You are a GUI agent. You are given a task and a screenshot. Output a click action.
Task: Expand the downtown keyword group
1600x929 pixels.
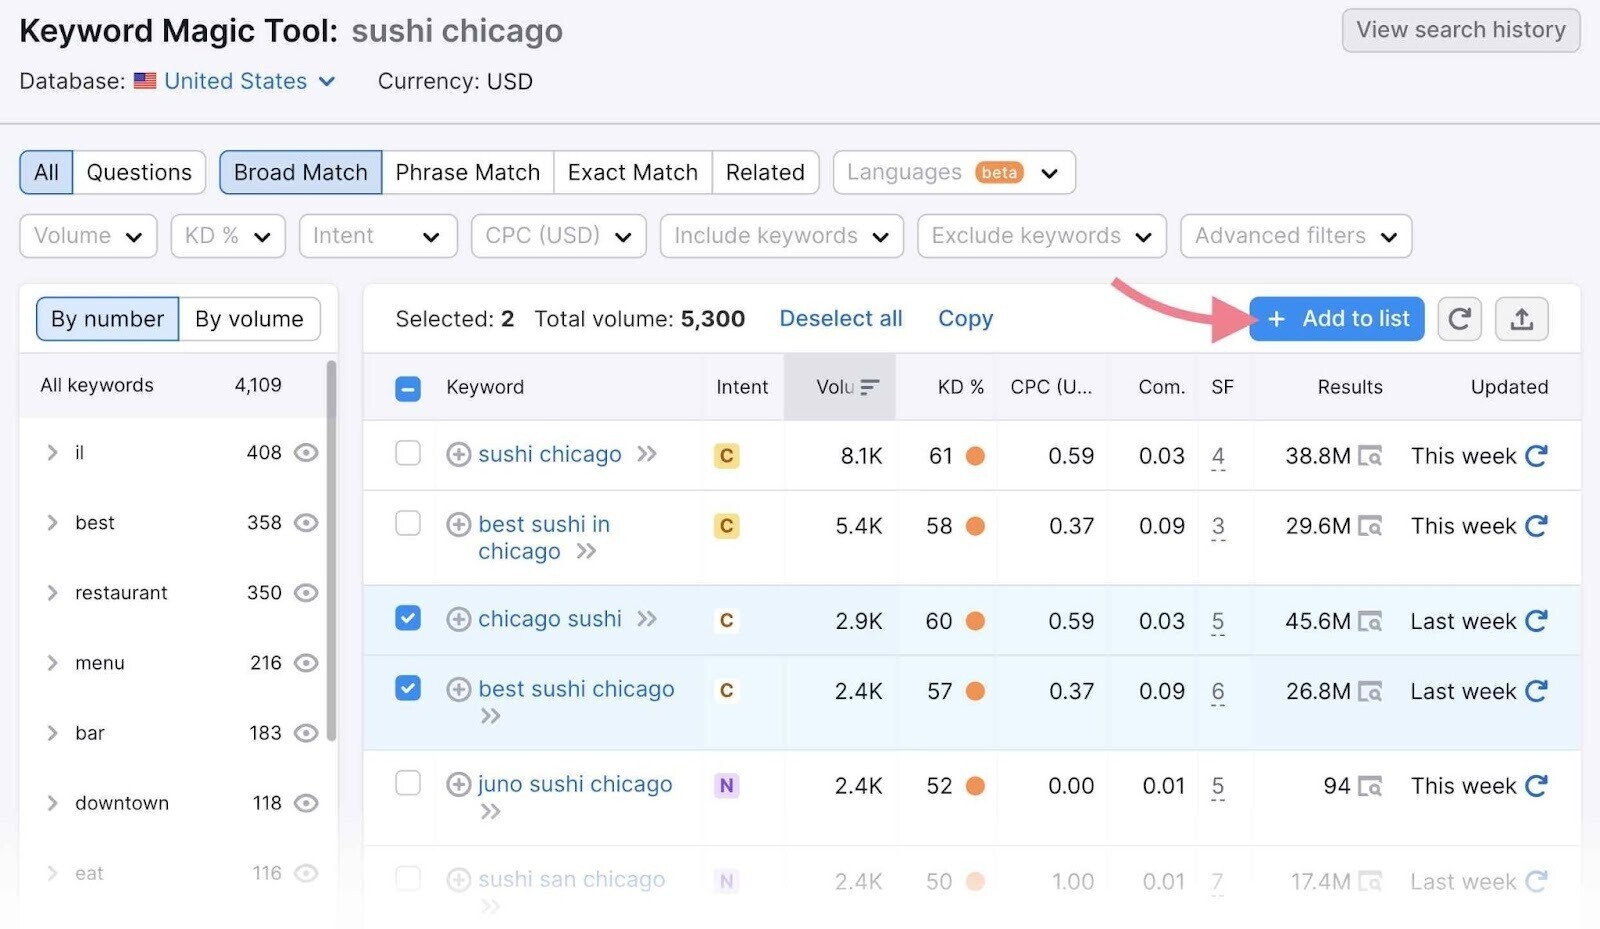[x=52, y=803]
